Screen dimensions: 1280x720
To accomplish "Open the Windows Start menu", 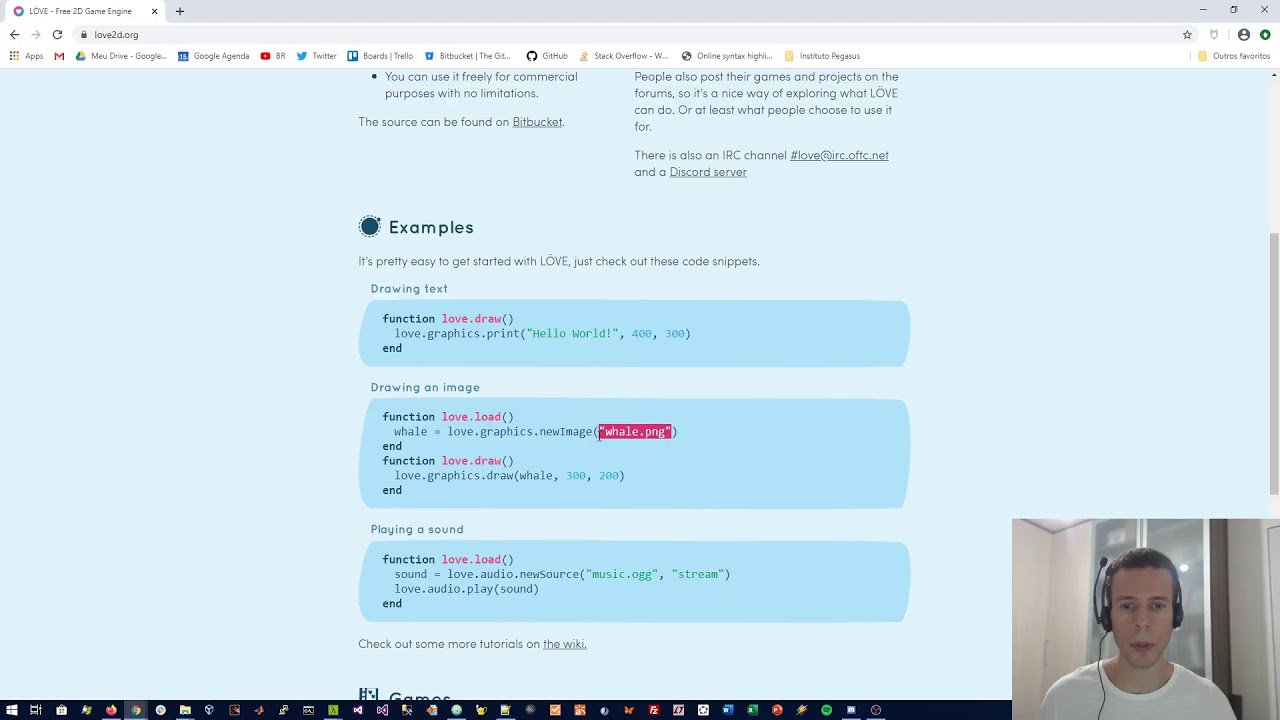I will coord(11,710).
